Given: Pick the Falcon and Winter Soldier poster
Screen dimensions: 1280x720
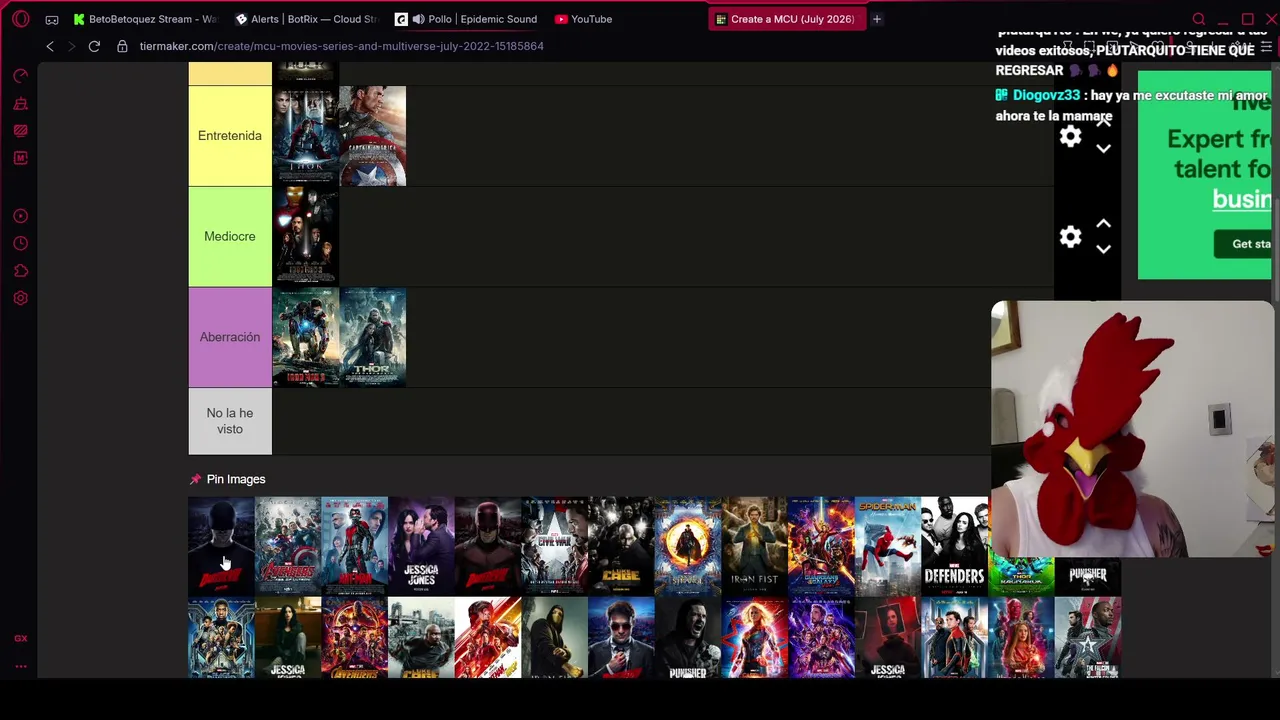Looking at the screenshot, I should click(x=1088, y=638).
